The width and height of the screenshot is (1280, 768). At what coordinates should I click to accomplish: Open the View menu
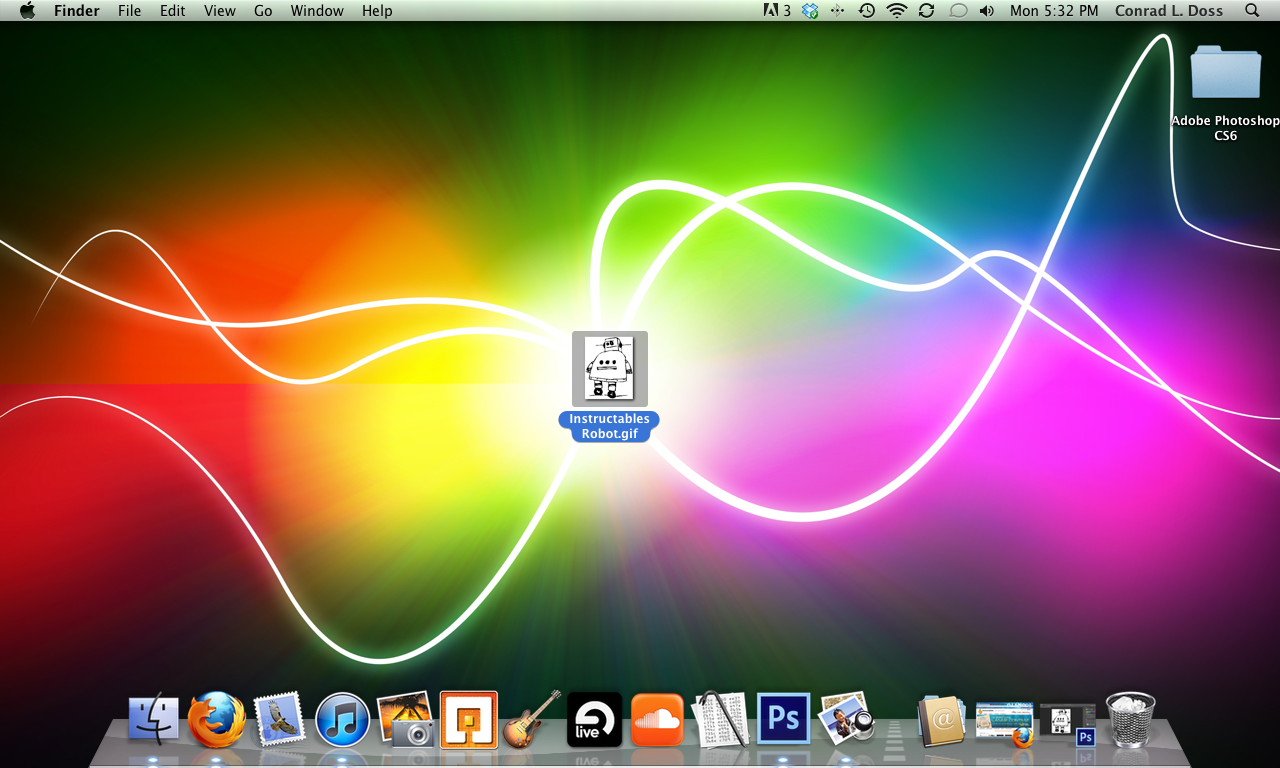tap(220, 11)
